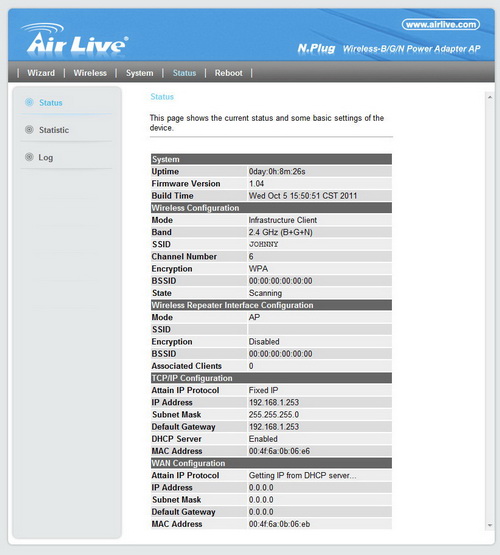Go to the Log page

pos(46,158)
